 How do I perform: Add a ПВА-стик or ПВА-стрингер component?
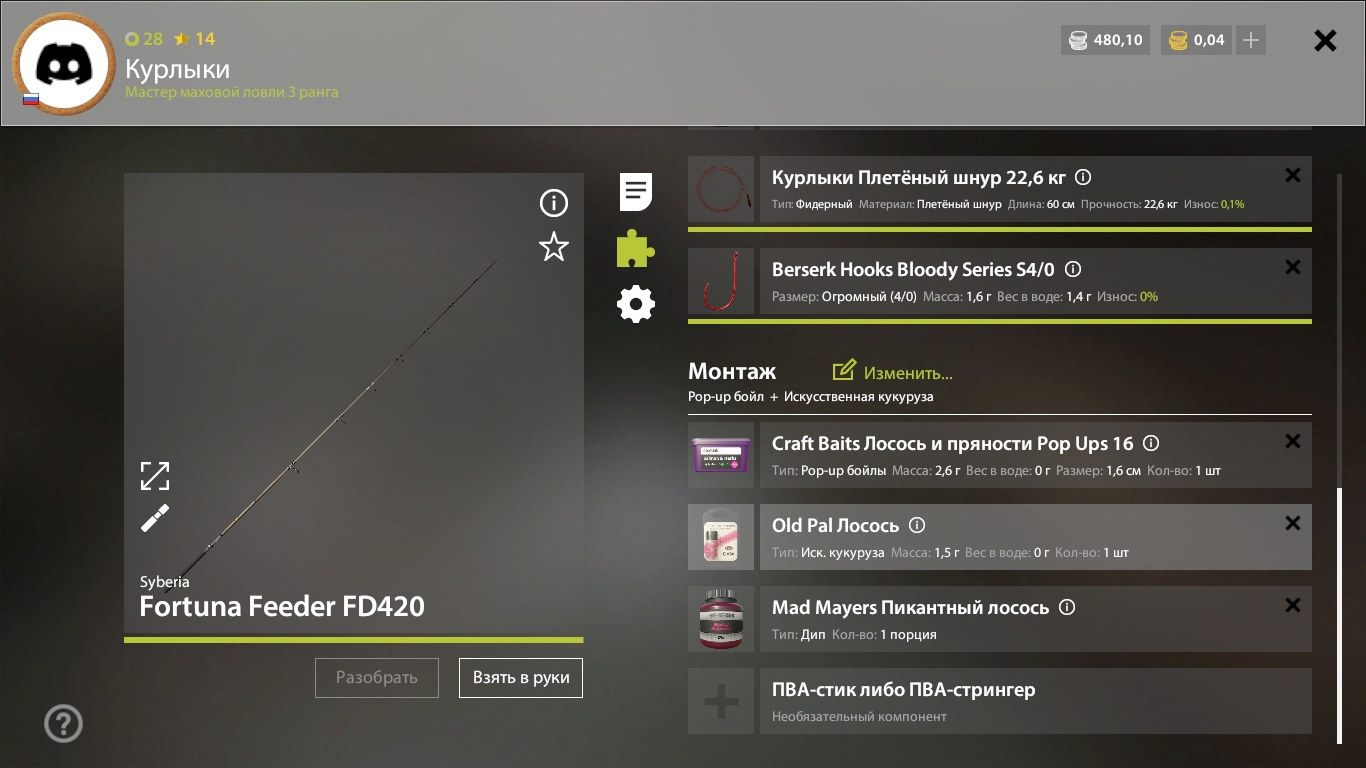tap(1000, 701)
